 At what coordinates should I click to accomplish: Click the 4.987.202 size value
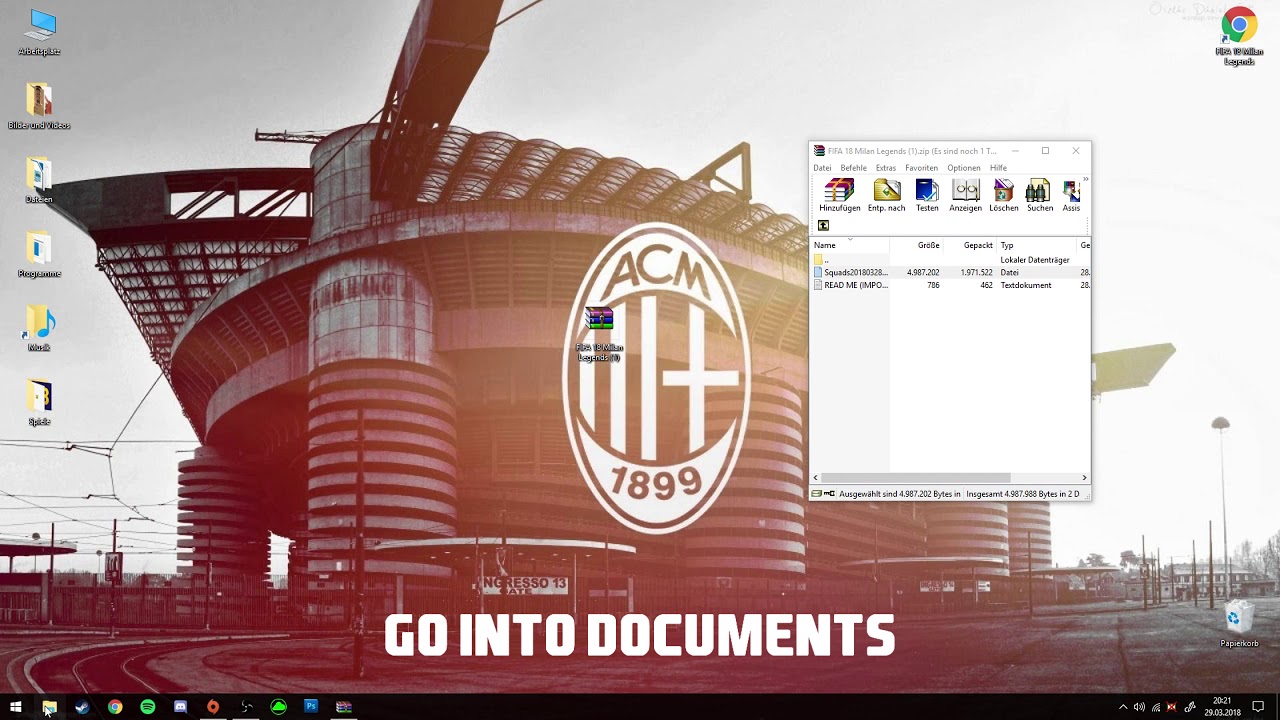click(923, 272)
